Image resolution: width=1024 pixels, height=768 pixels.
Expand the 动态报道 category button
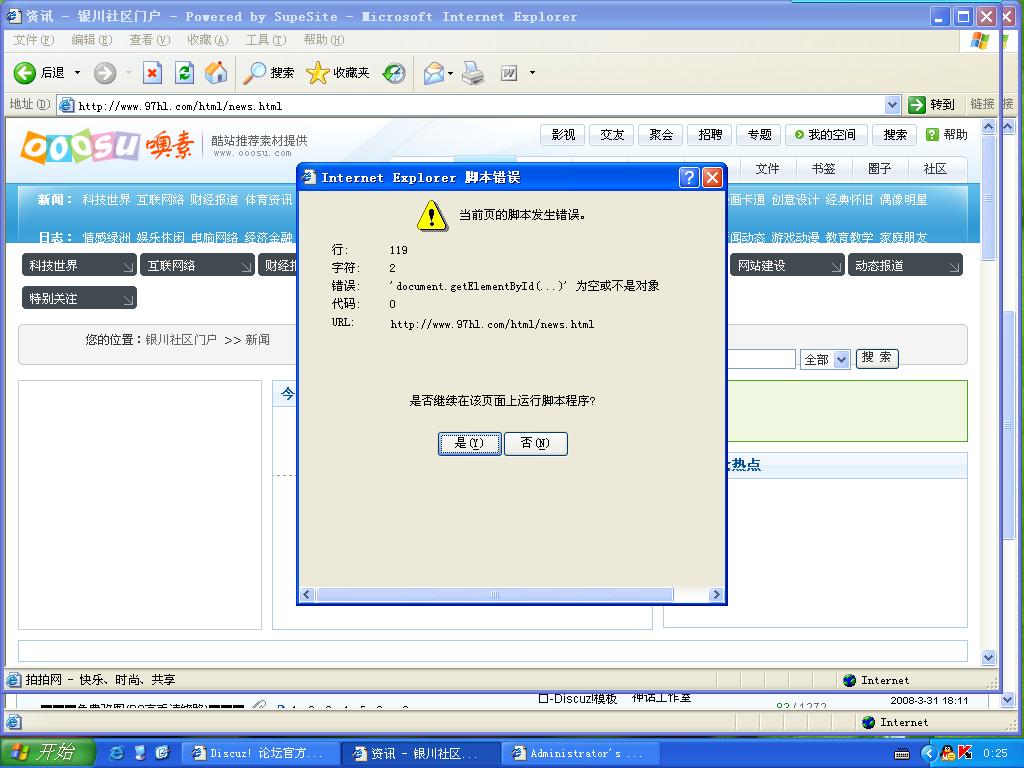point(905,265)
